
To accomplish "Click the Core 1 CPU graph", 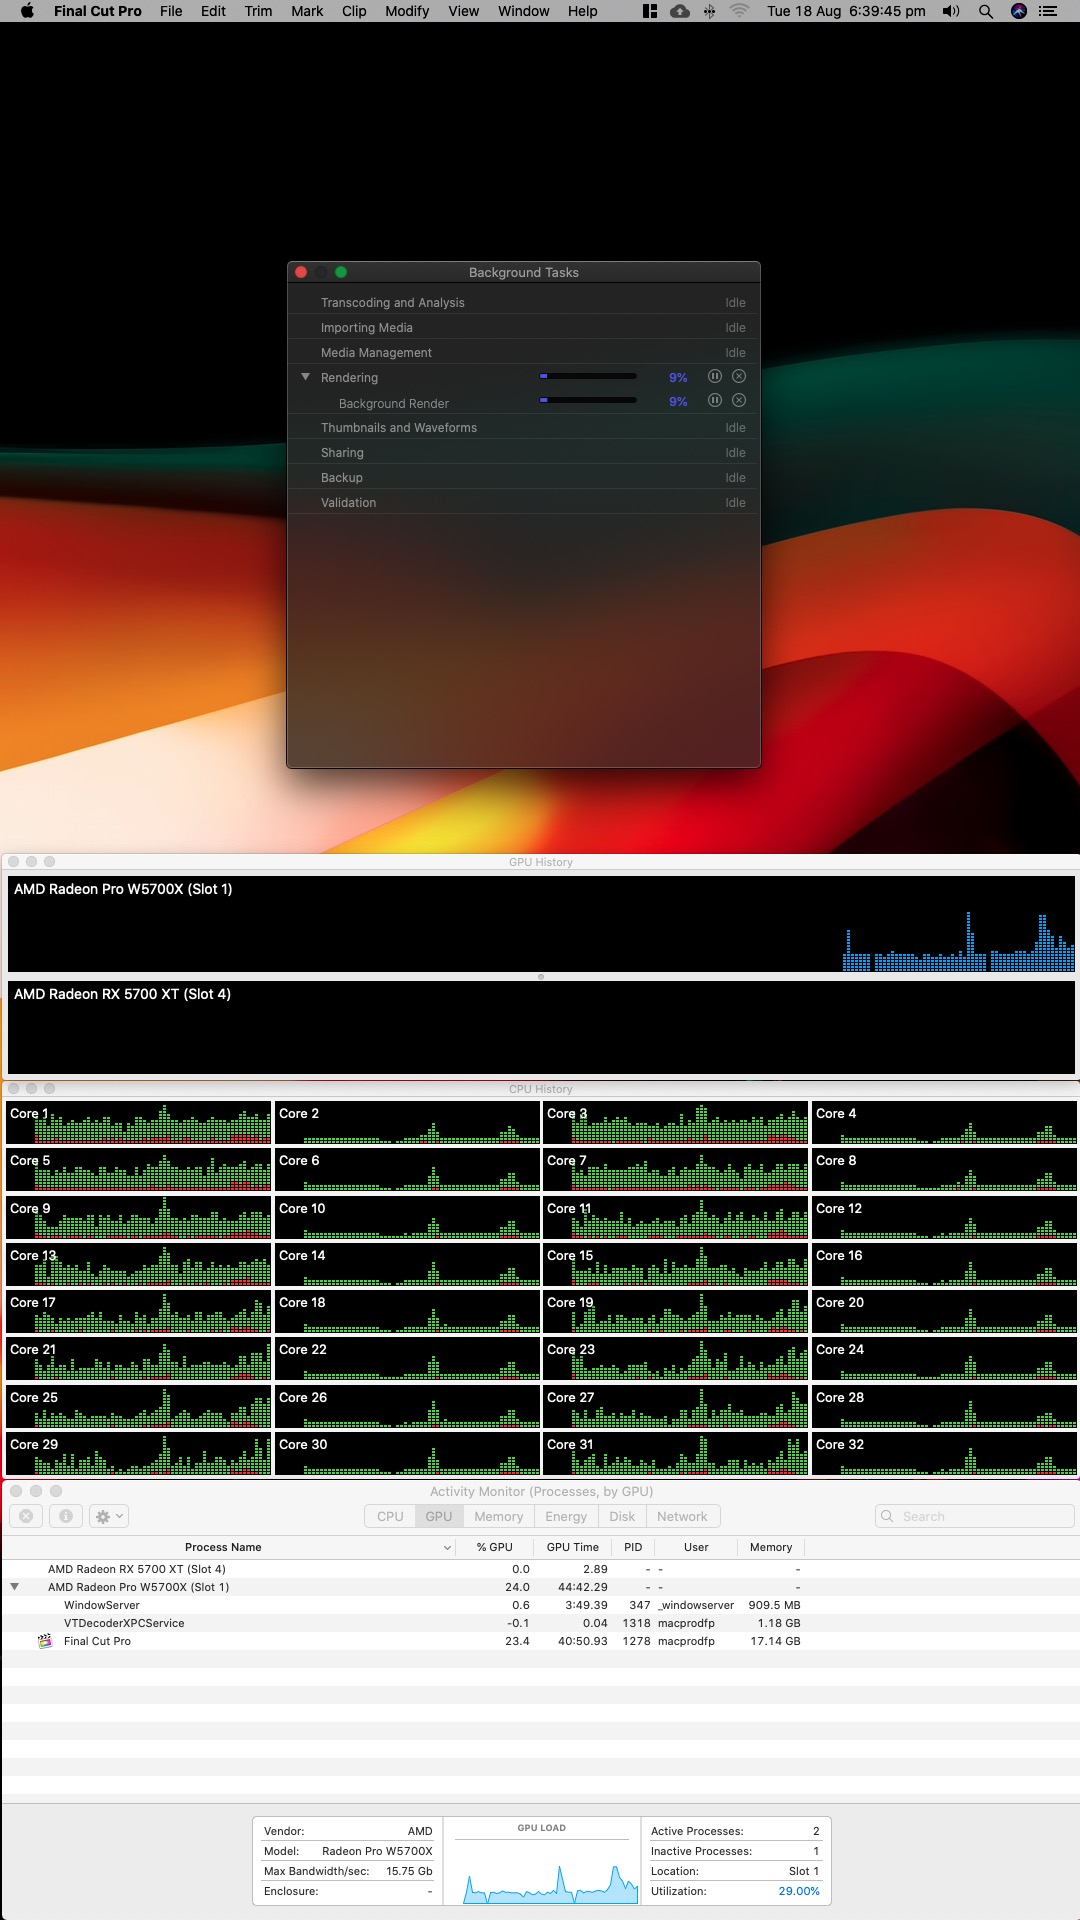I will pyautogui.click(x=138, y=1123).
